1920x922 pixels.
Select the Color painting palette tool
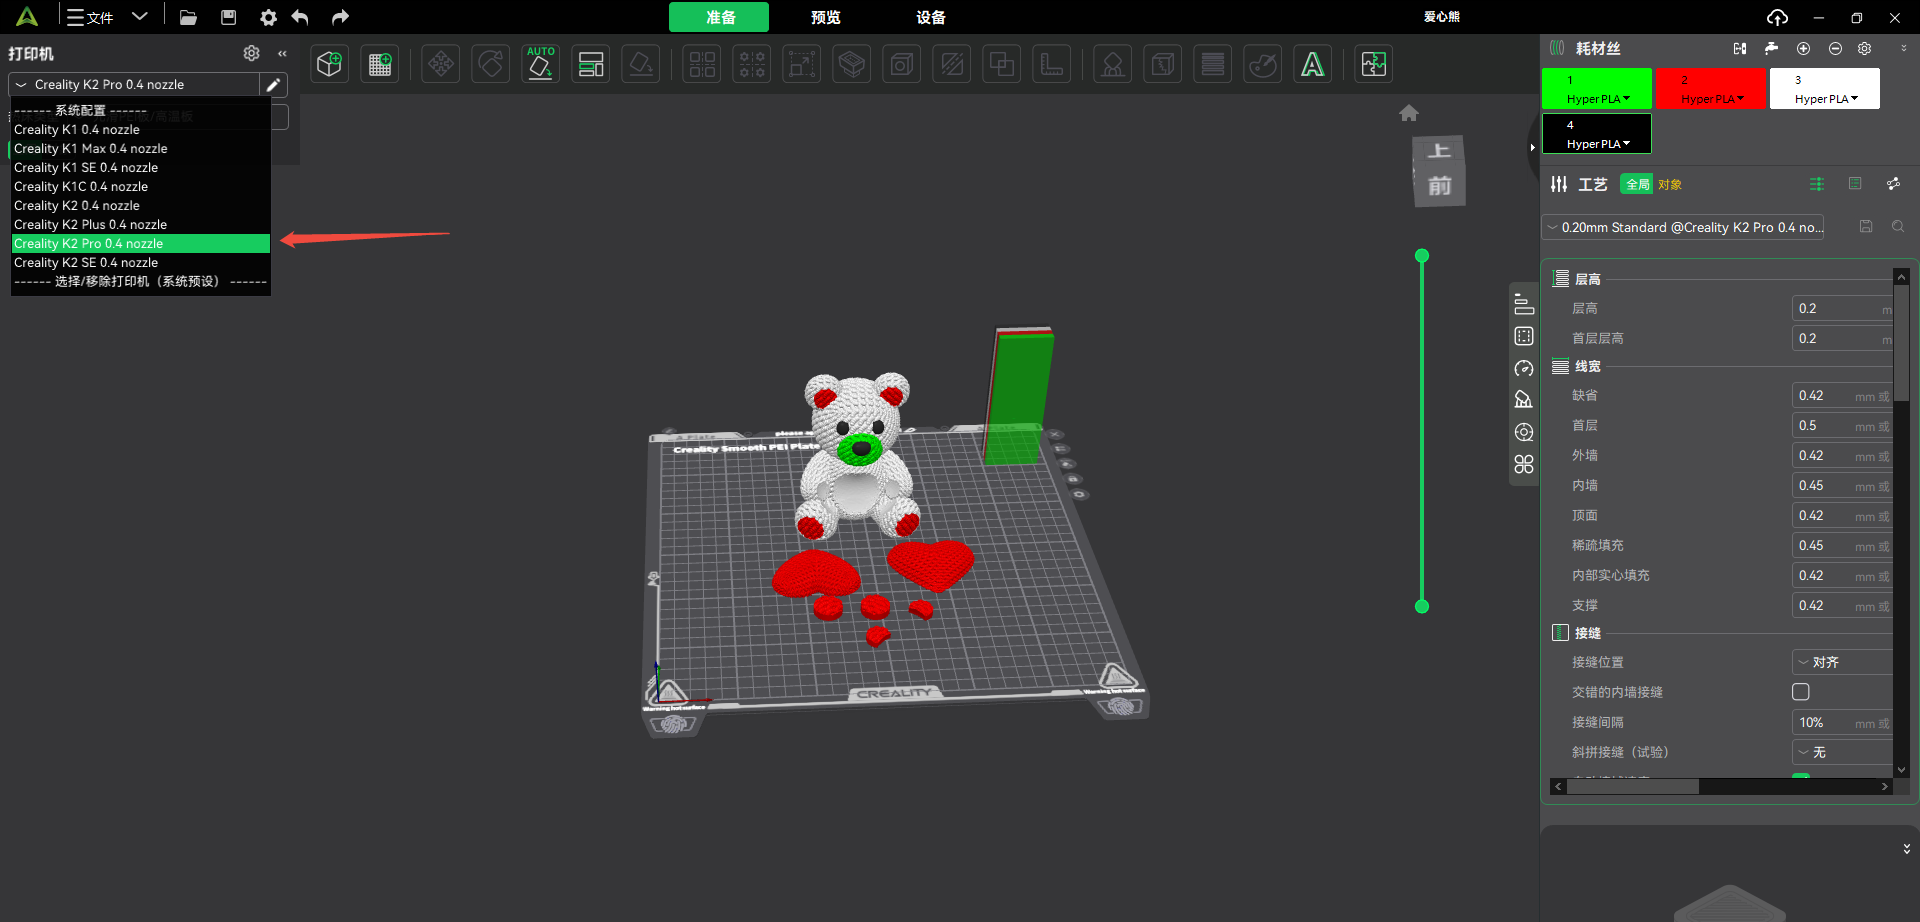[1263, 64]
